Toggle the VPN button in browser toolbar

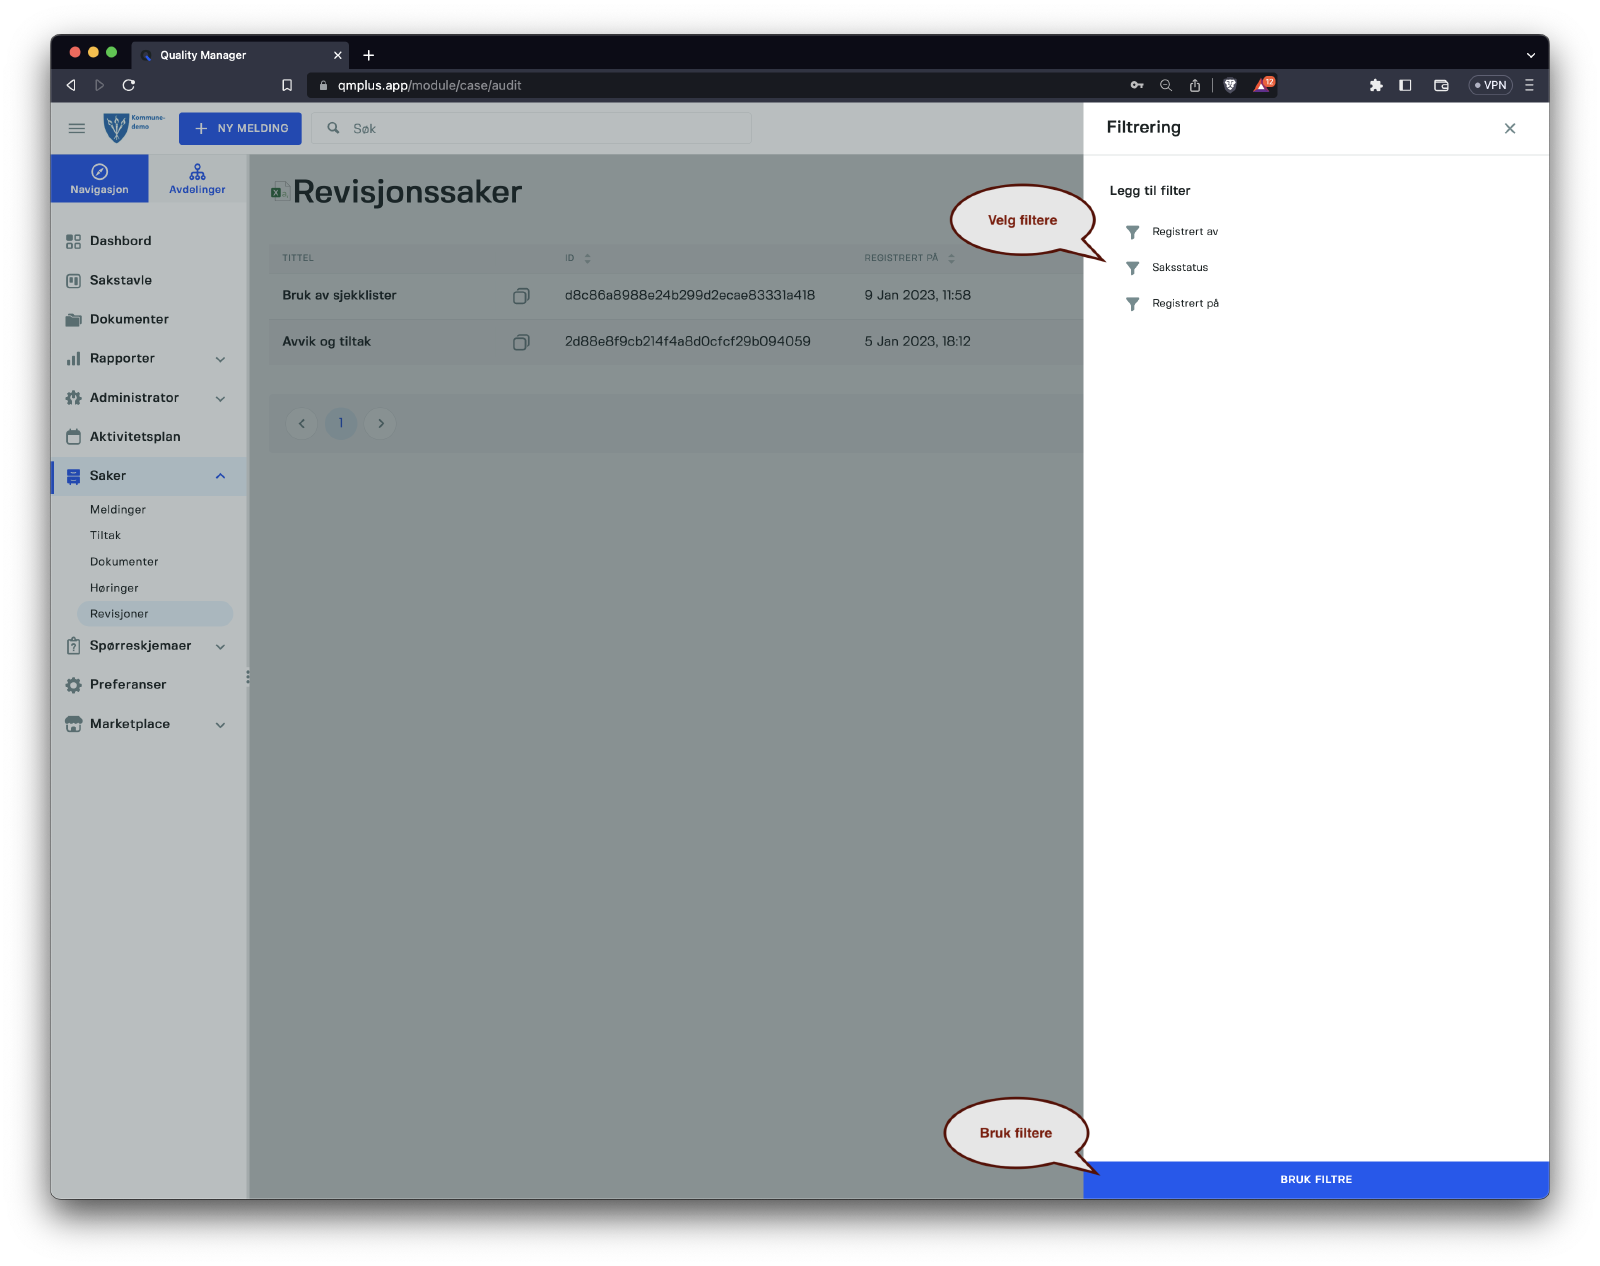click(1490, 85)
